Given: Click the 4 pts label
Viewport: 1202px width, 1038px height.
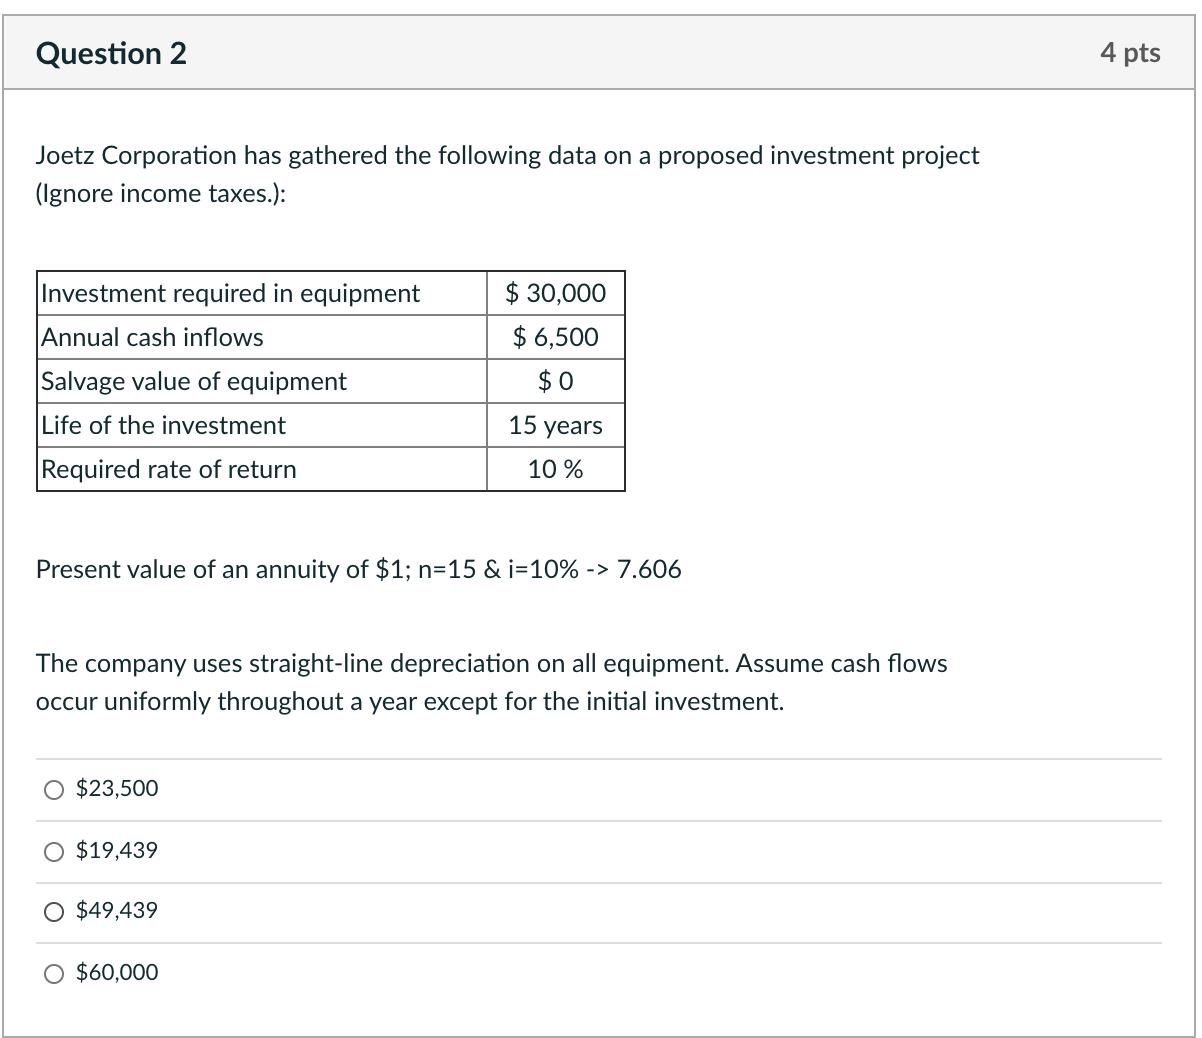Looking at the screenshot, I should point(1131,54).
